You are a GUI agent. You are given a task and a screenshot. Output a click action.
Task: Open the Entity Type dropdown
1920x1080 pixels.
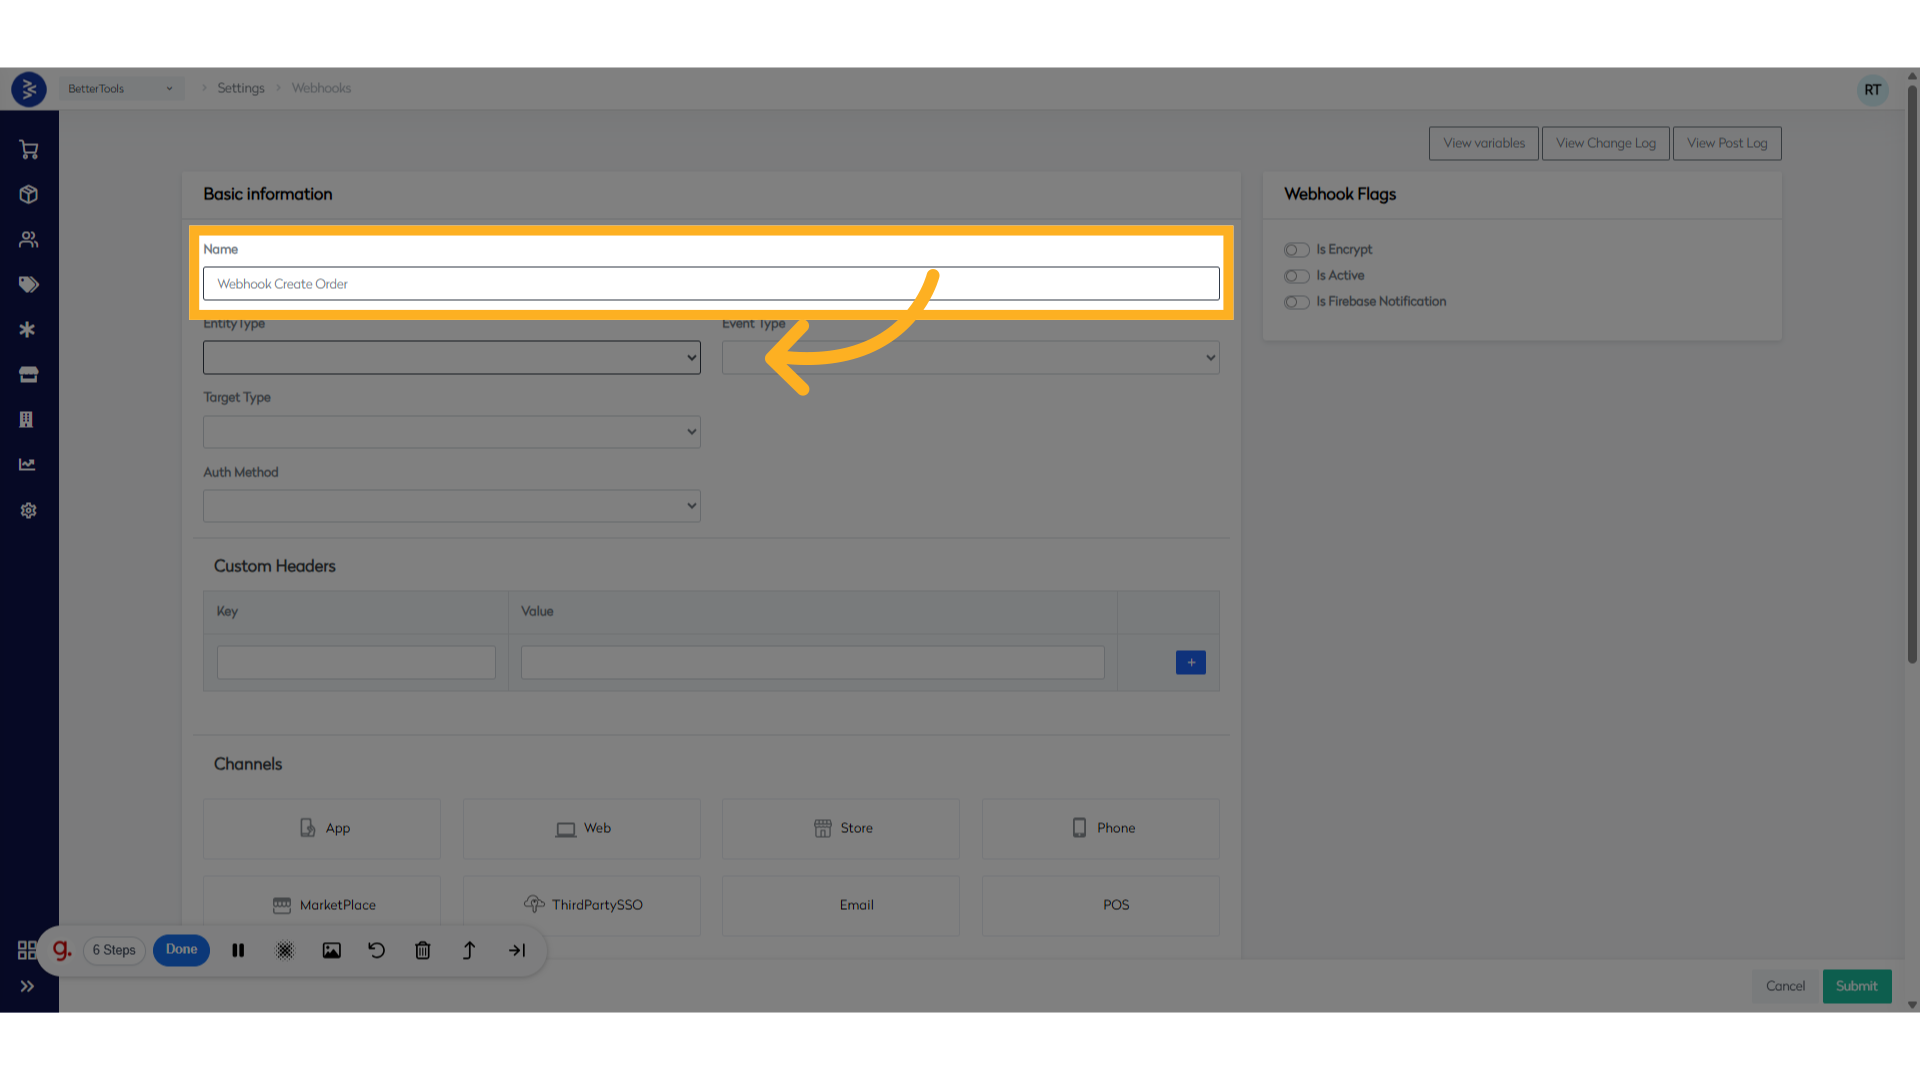click(x=451, y=357)
